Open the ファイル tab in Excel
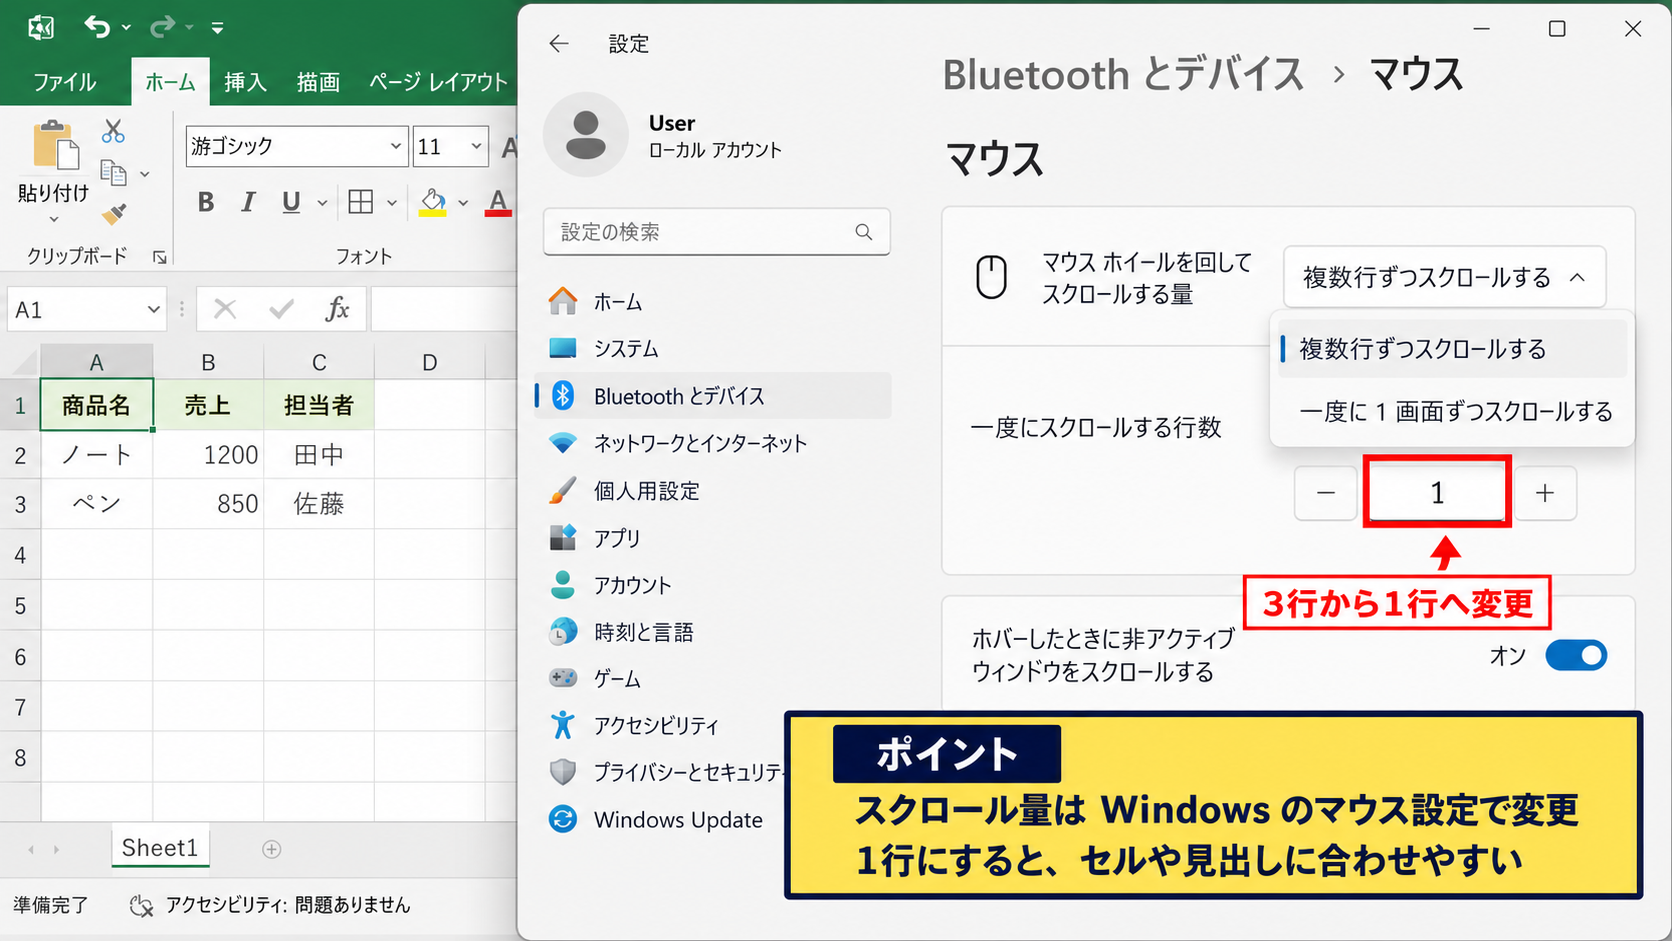 click(x=65, y=82)
